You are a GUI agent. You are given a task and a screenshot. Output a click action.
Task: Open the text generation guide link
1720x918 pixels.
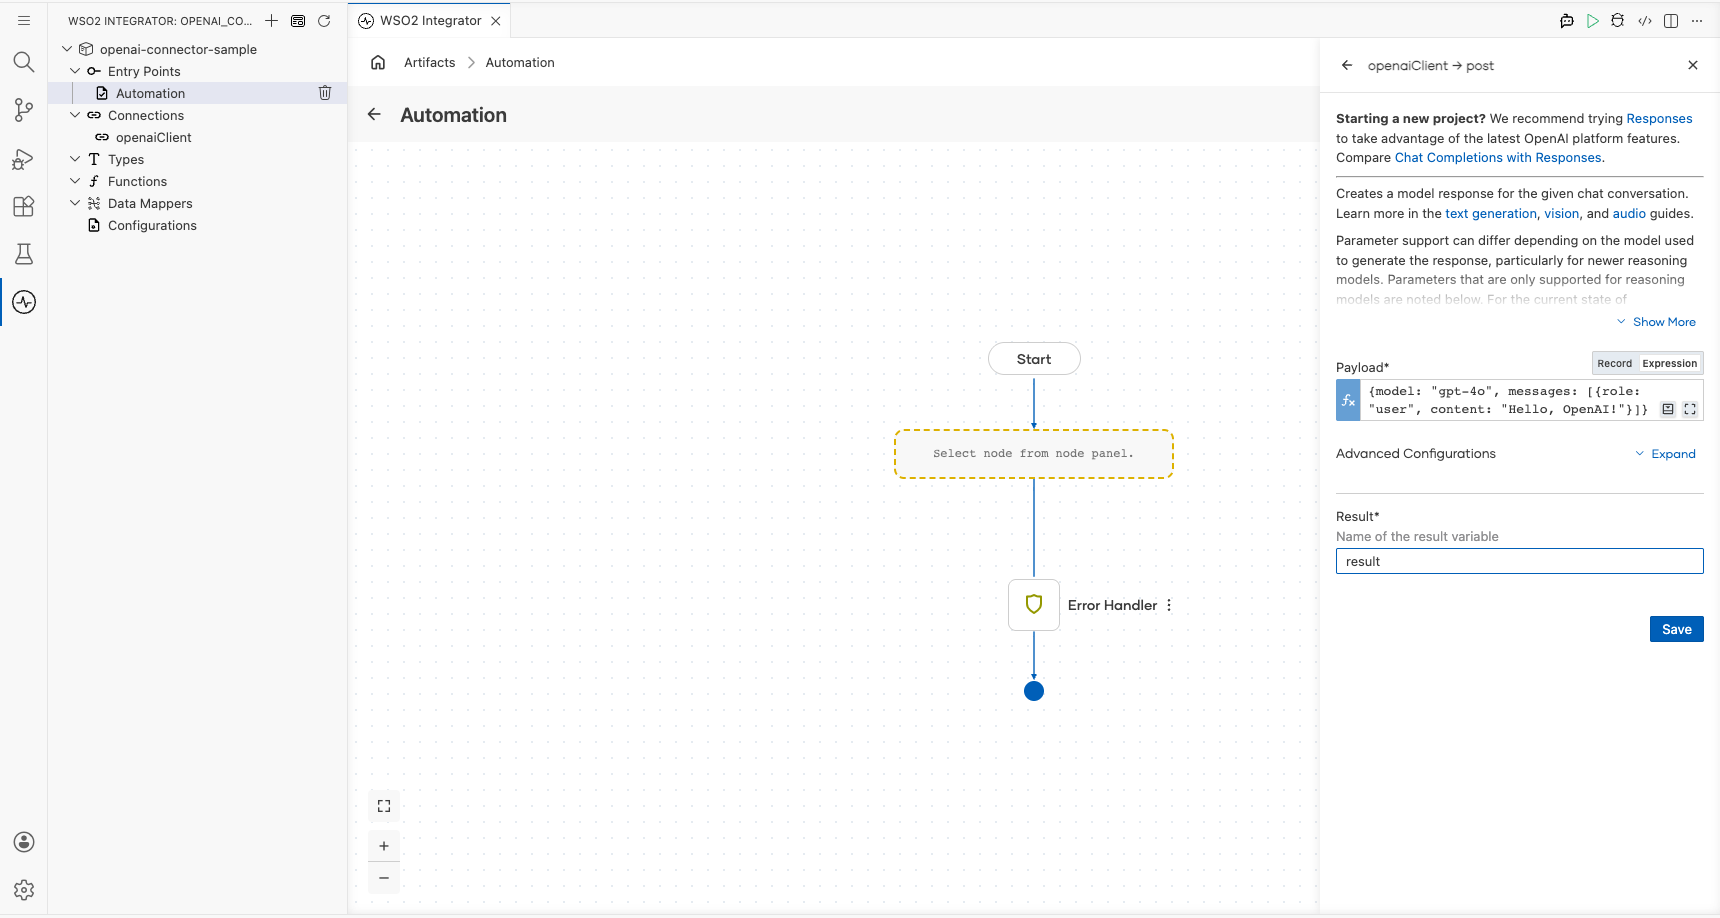click(x=1490, y=213)
